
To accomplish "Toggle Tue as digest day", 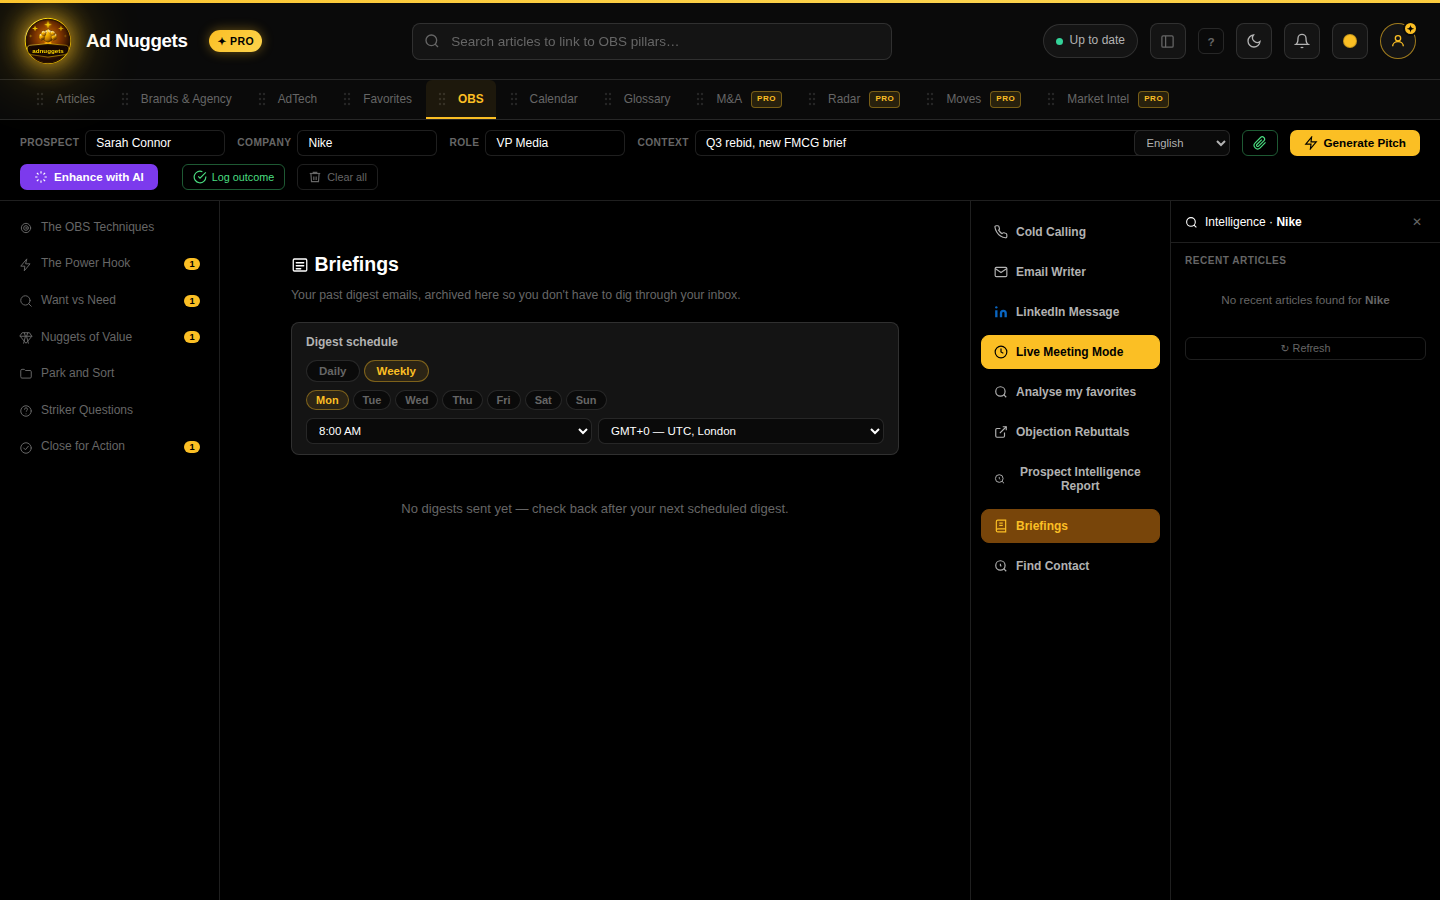I will (372, 400).
